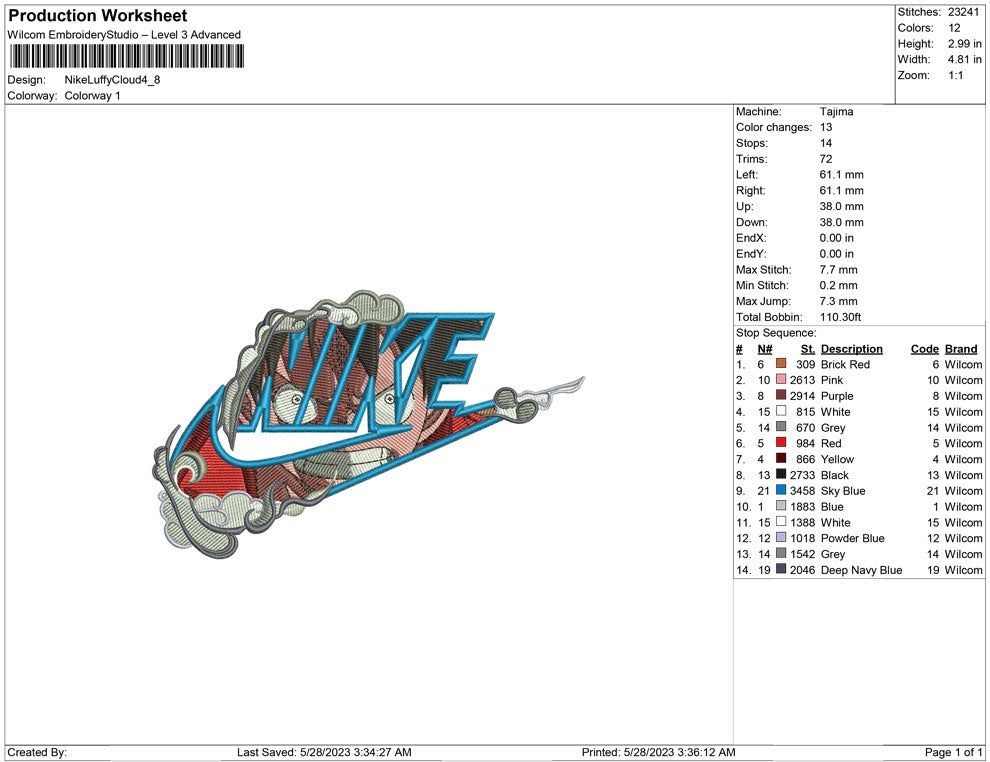Click the Max Jump value 7.3 mm
990x762 pixels.
pos(838,301)
